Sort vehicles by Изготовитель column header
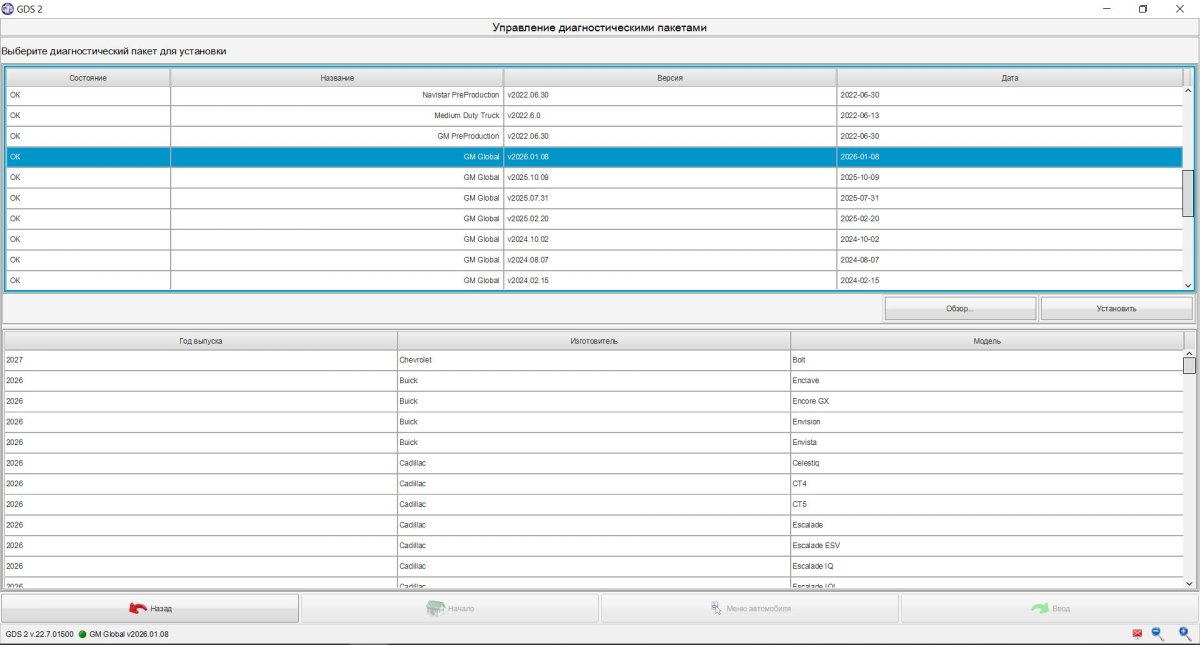1200x645 pixels. [x=593, y=341]
